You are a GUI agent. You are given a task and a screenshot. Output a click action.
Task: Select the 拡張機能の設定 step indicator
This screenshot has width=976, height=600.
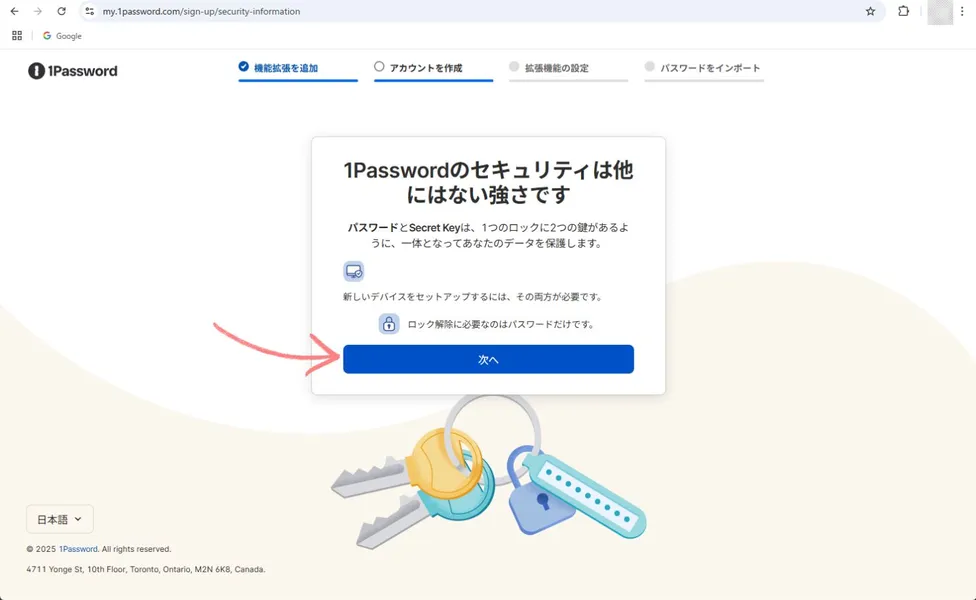[x=514, y=67]
